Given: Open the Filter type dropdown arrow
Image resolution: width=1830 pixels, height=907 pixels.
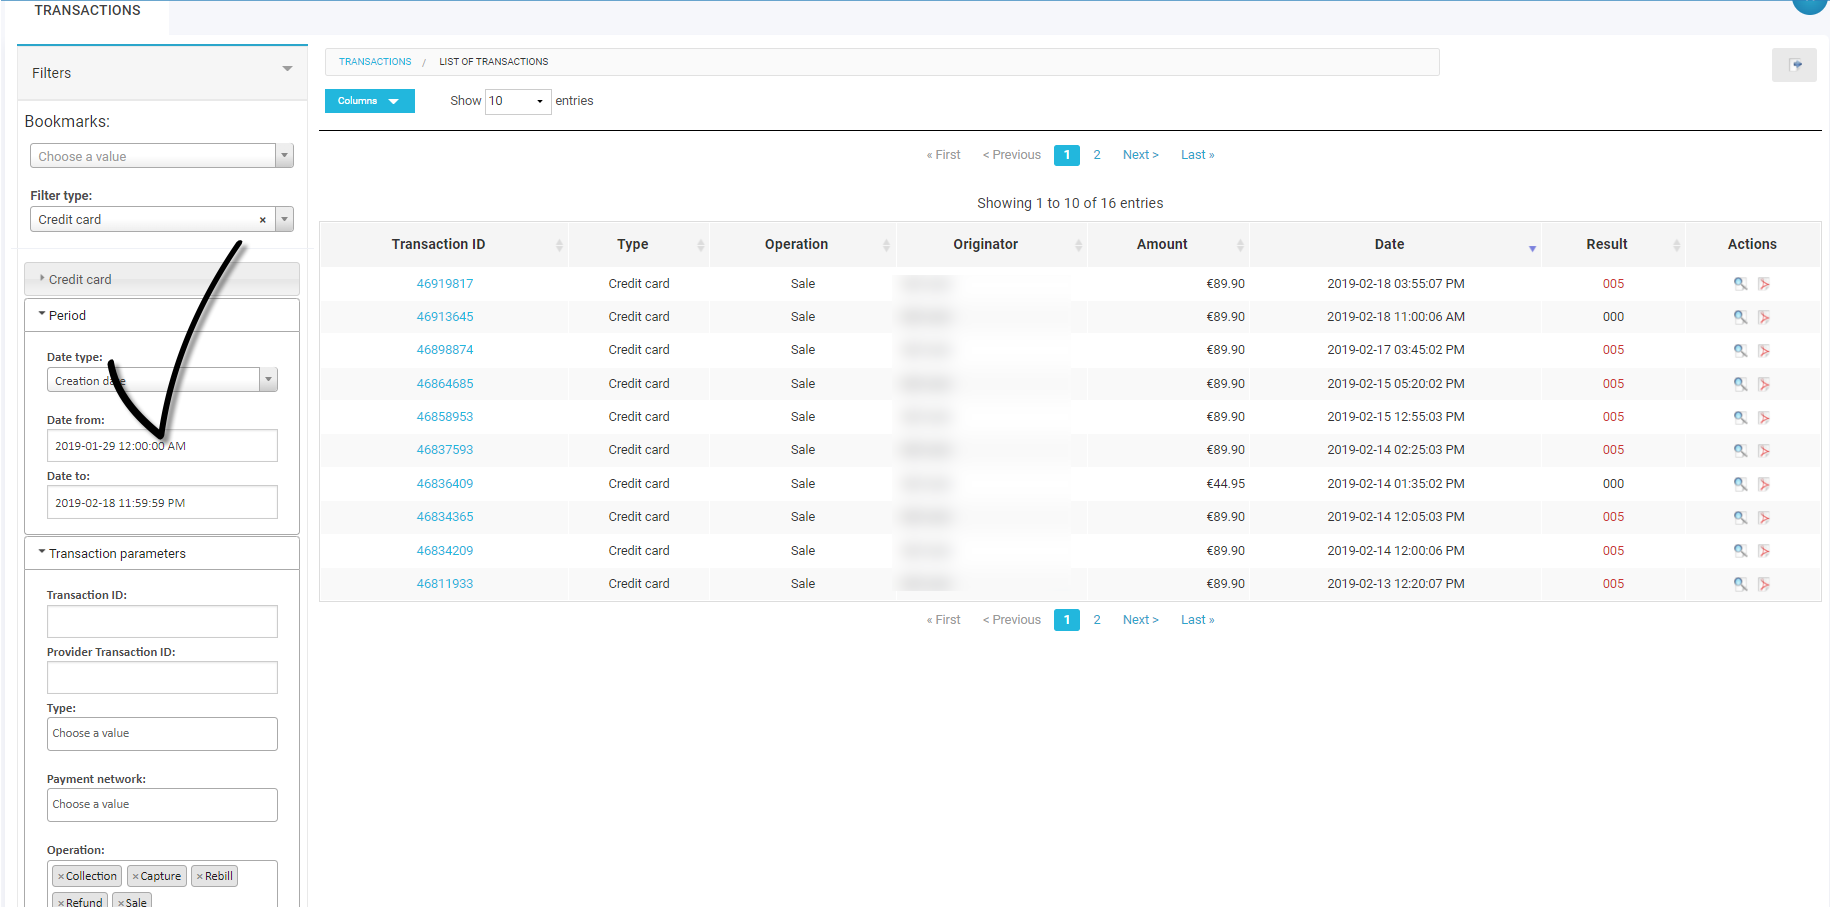Looking at the screenshot, I should tap(285, 219).
